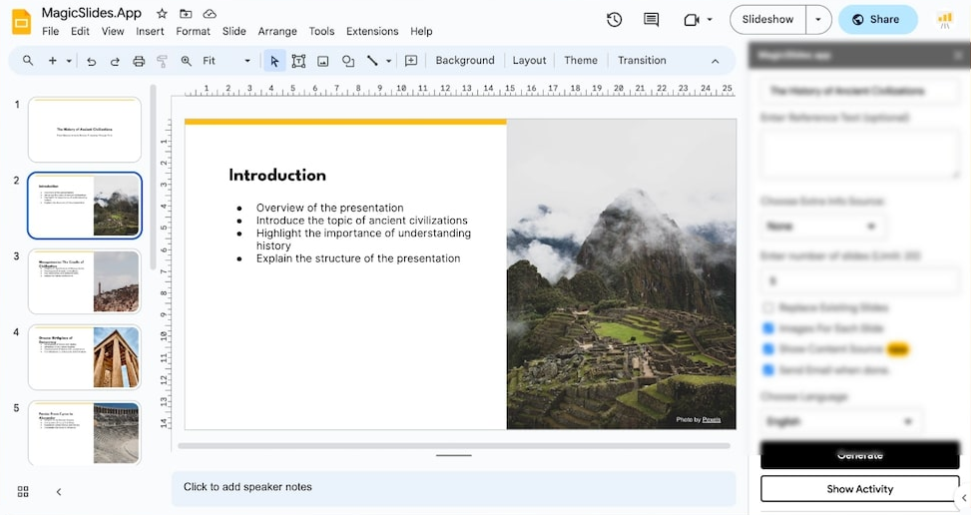
Task: Close the MagicSlides sidebar panel
Action: click(x=957, y=55)
